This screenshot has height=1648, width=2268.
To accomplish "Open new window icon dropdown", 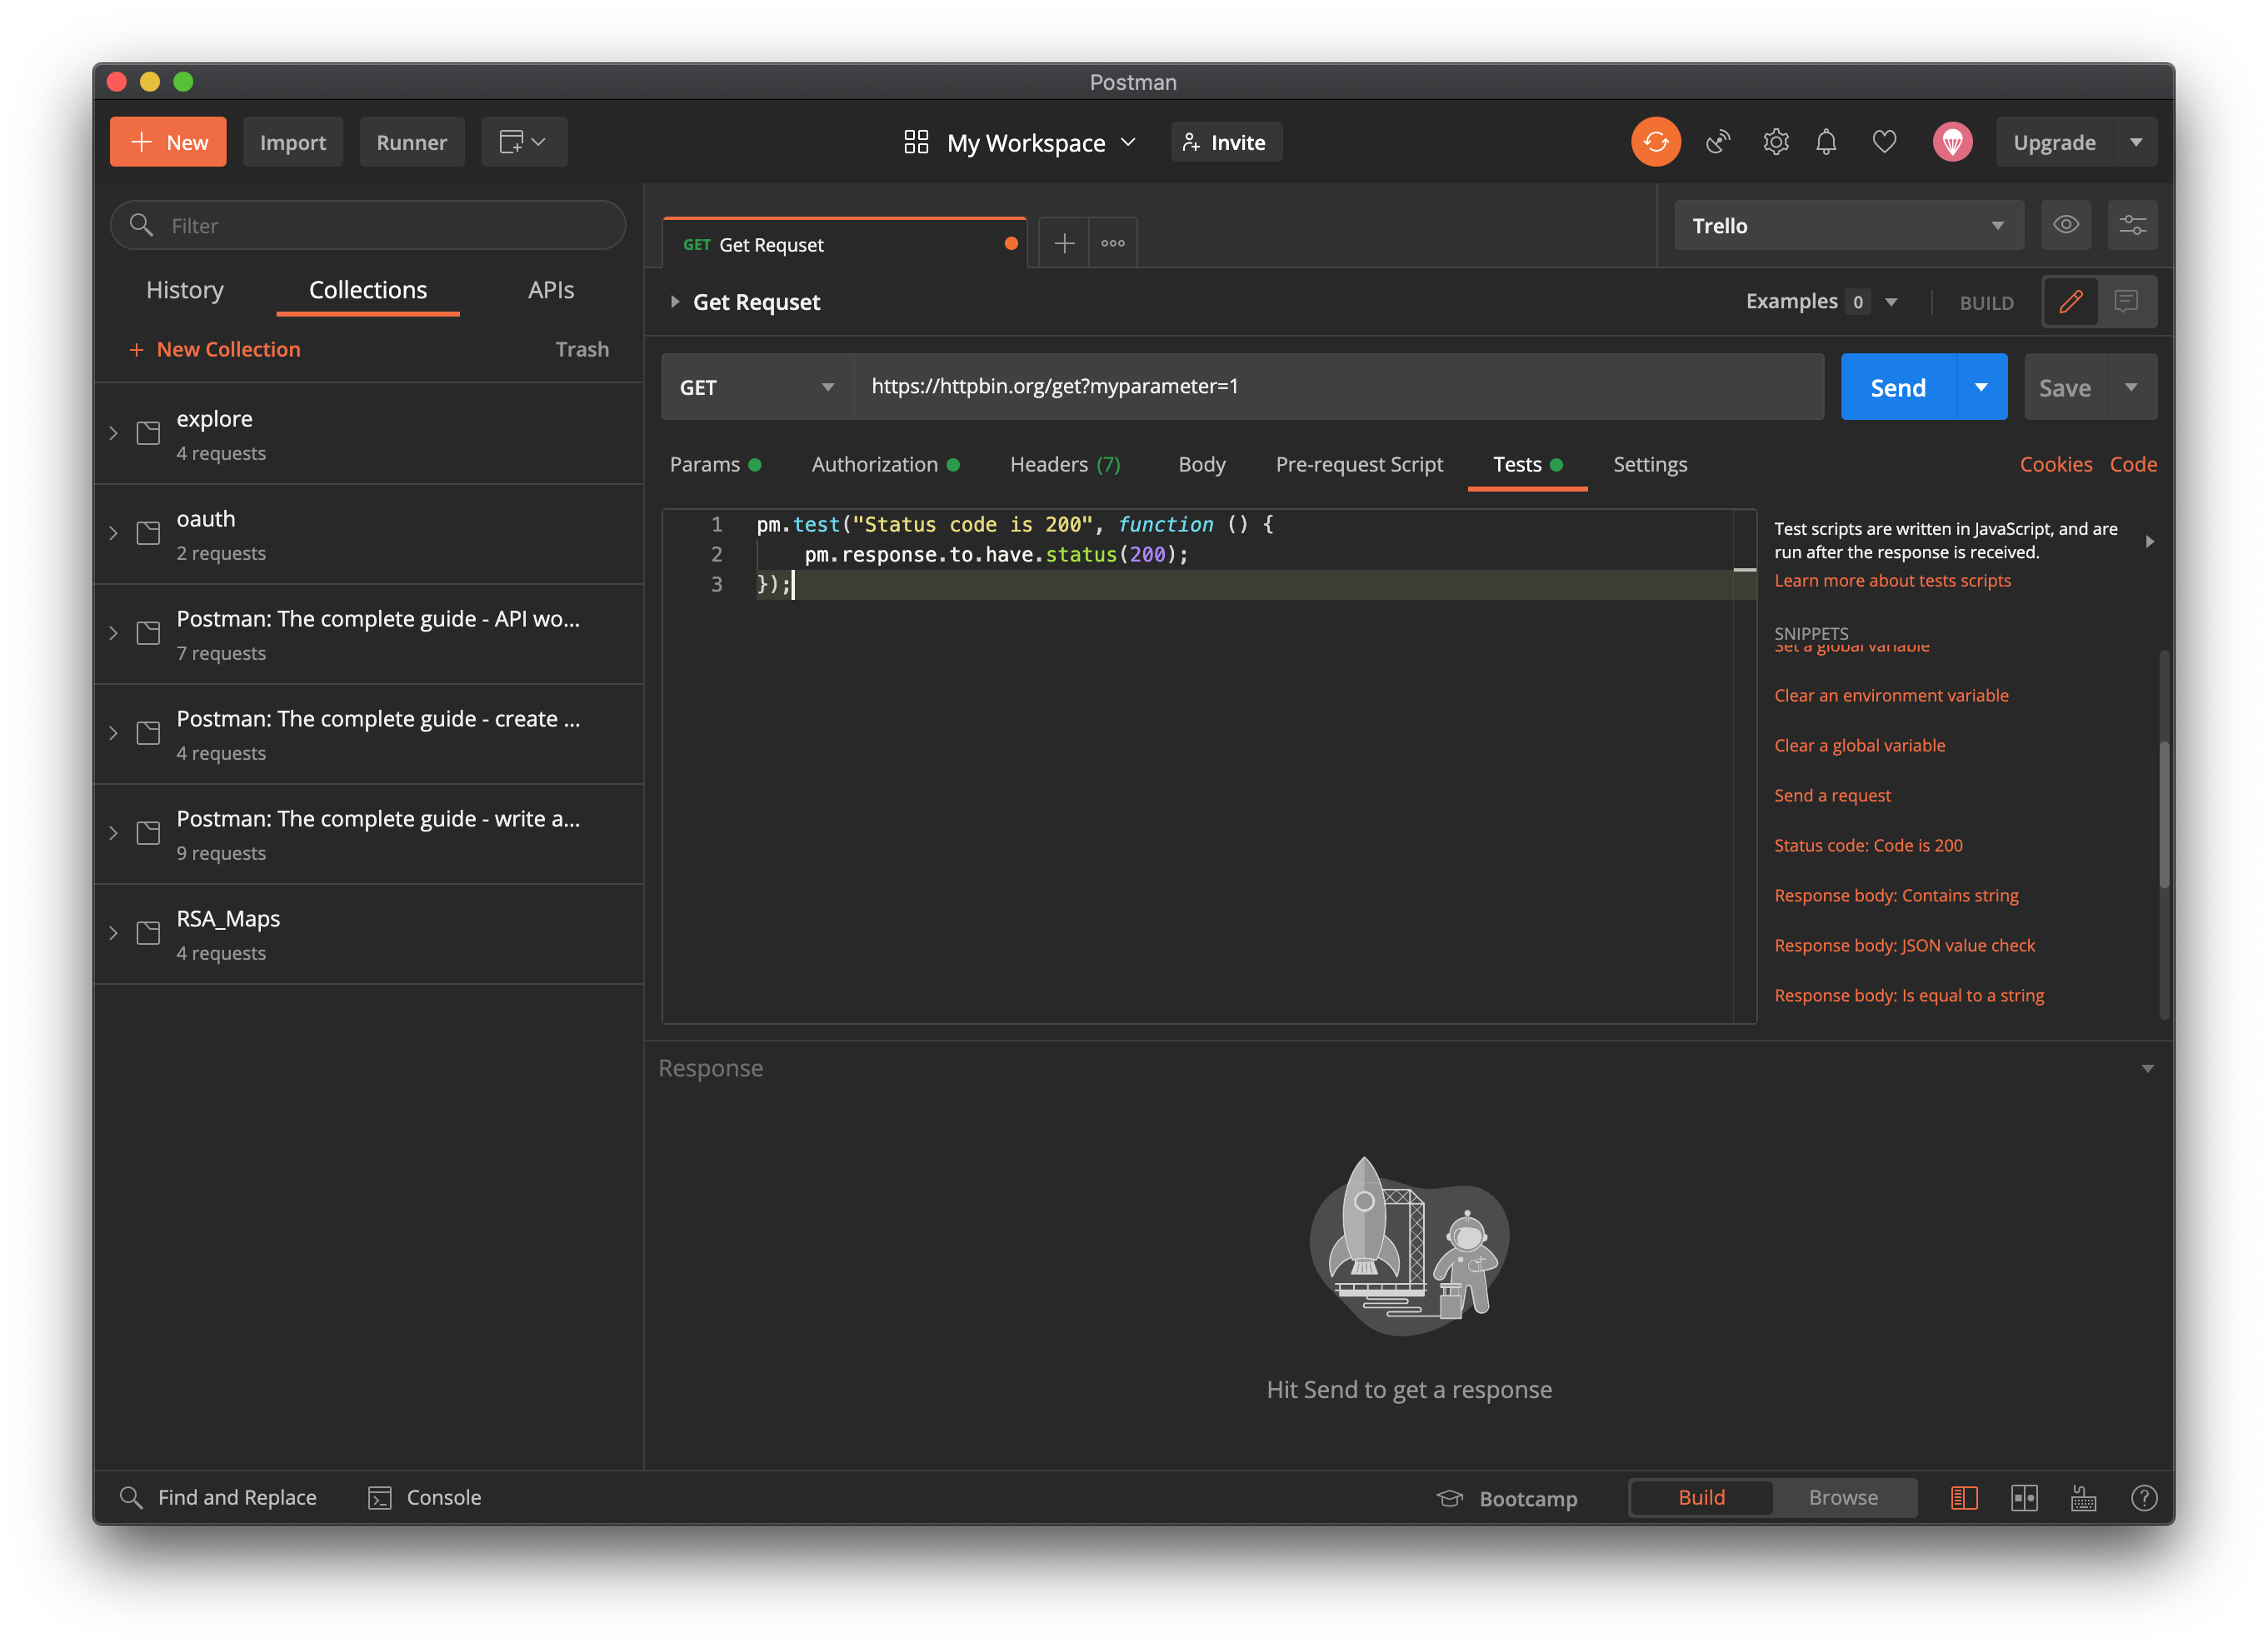I will (x=524, y=142).
